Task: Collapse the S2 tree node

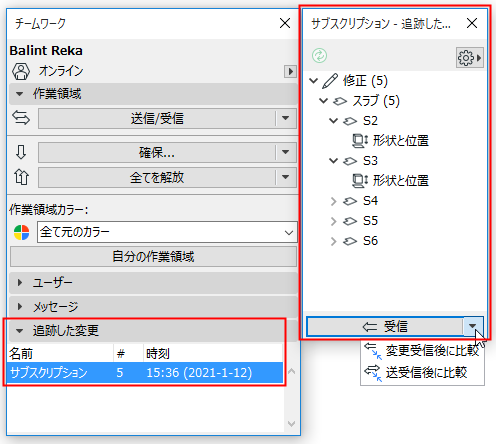Action: (333, 120)
